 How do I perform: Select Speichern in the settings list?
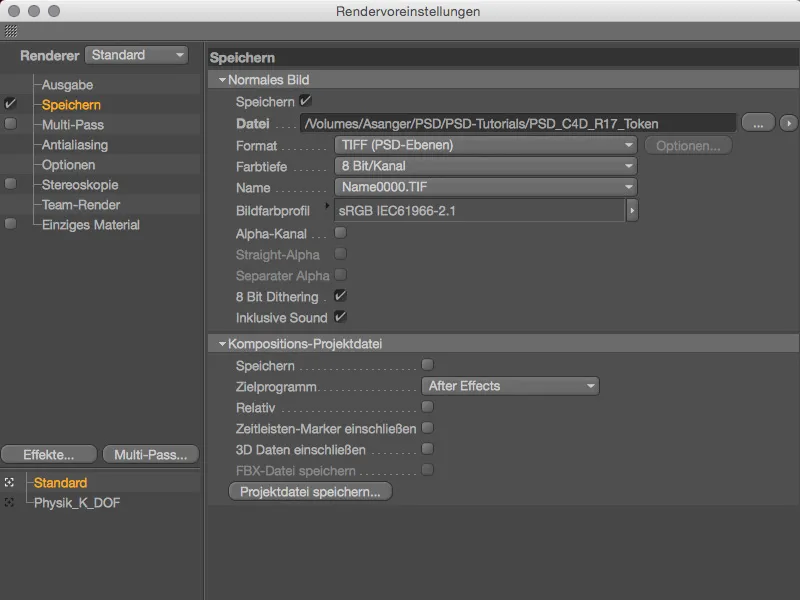pos(71,105)
